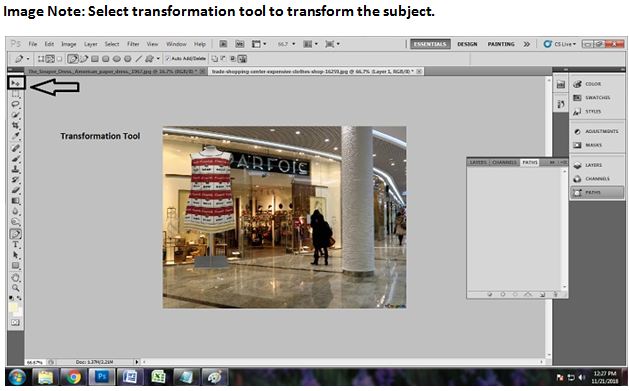Image resolution: width=629 pixels, height=391 pixels.
Task: Select the Eyedropper tool
Action: click(x=15, y=136)
